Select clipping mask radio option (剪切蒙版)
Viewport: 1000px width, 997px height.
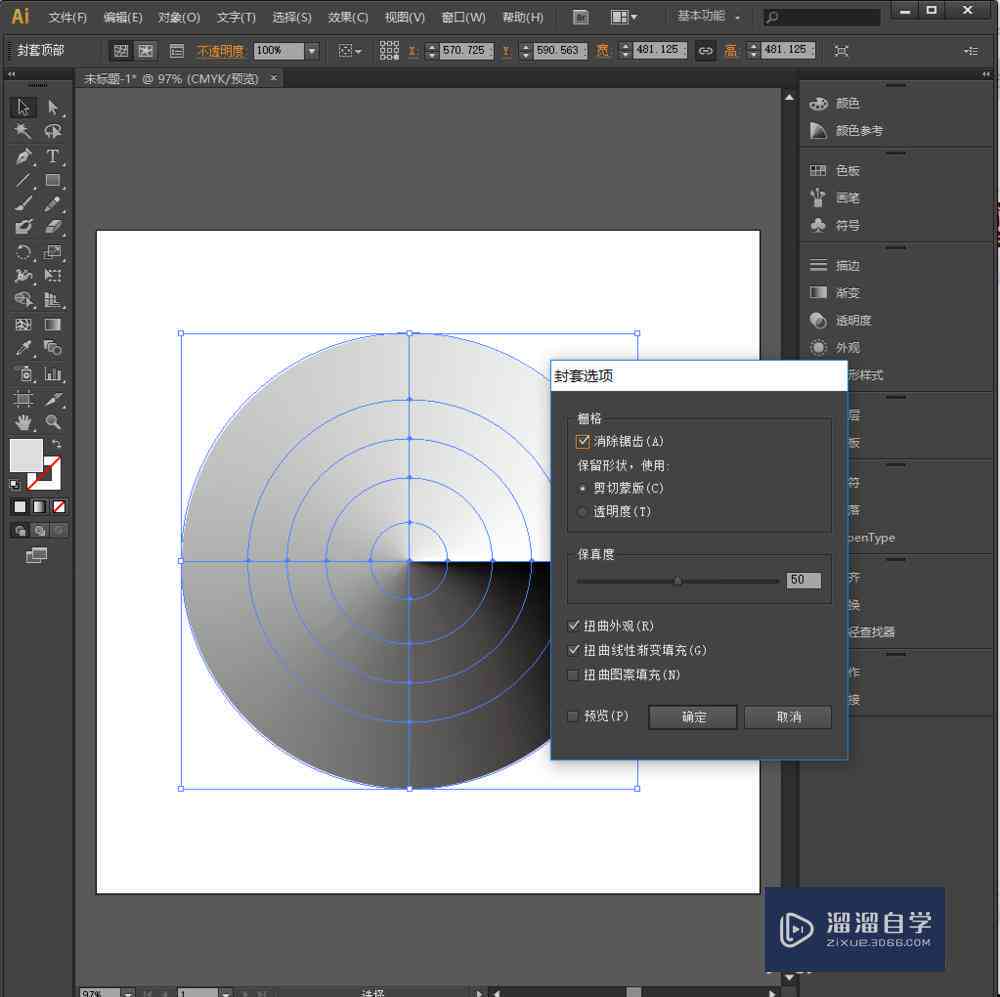(582, 489)
